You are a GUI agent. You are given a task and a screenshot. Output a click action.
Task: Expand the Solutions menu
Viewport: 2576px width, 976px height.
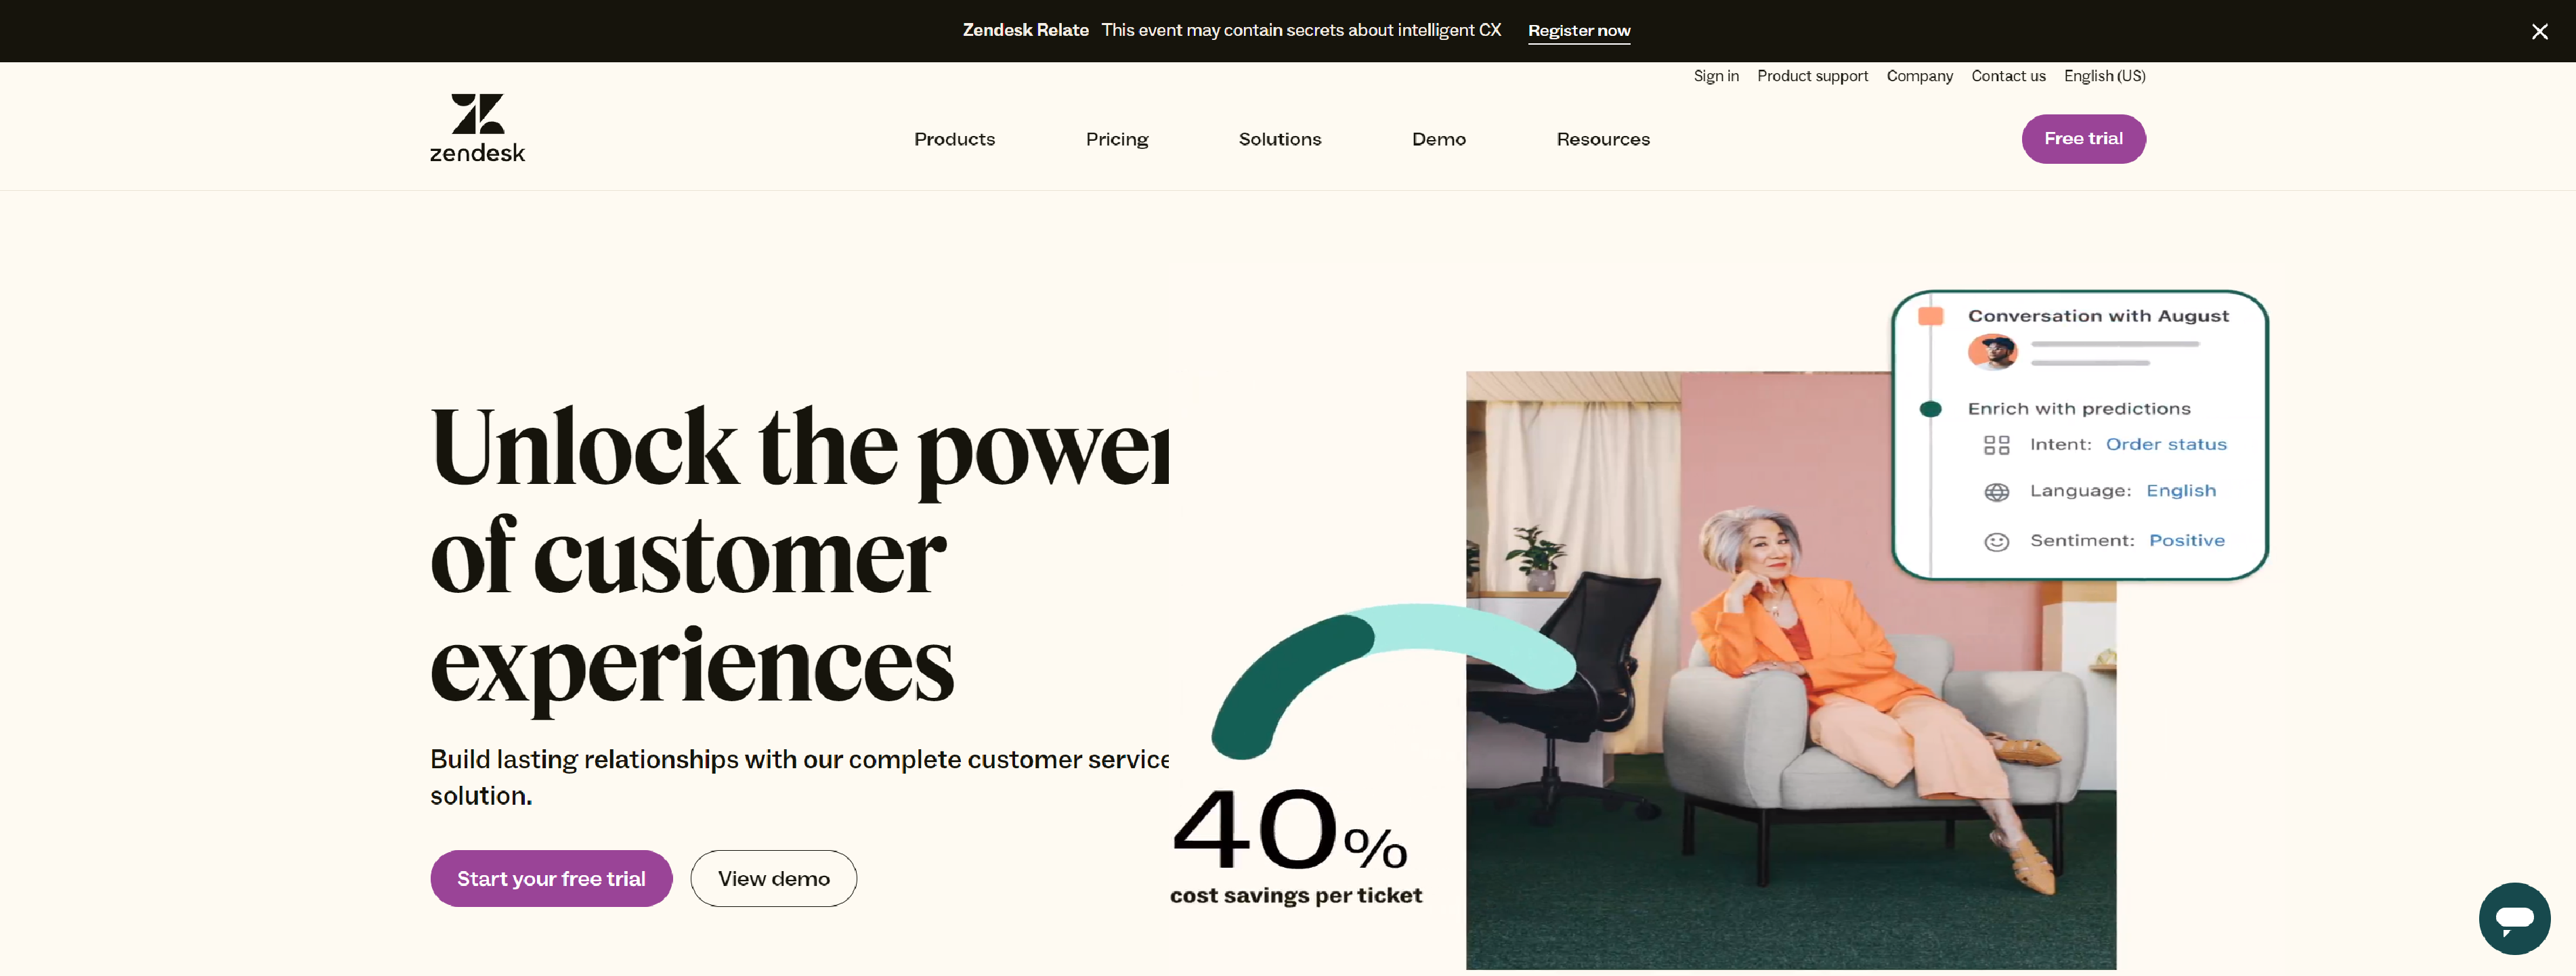click(x=1279, y=139)
